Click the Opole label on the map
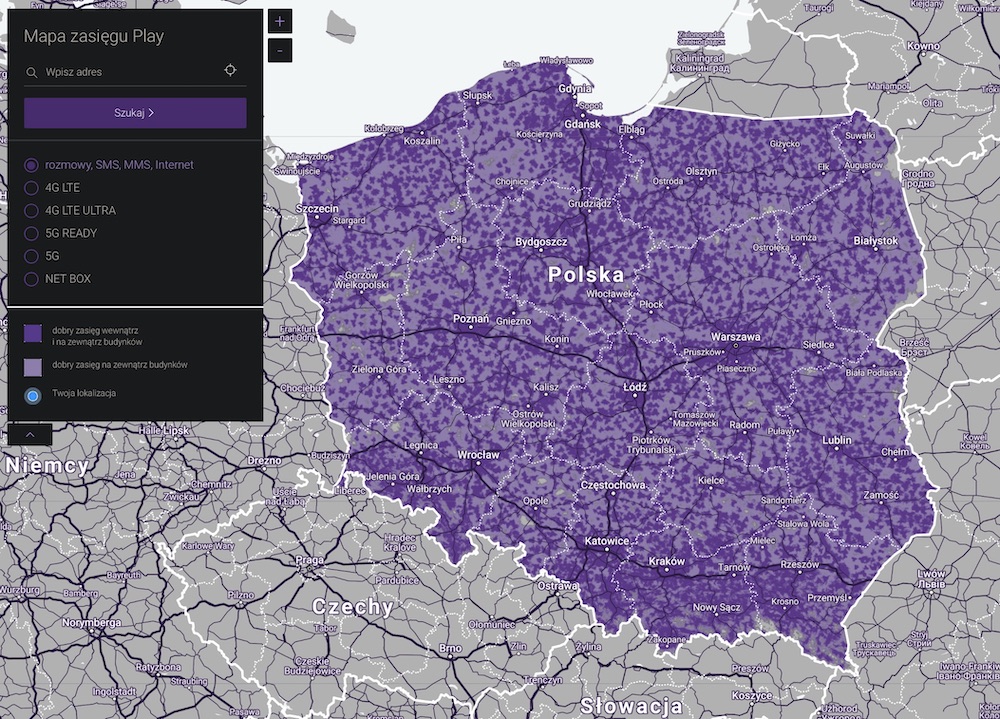 coord(536,501)
